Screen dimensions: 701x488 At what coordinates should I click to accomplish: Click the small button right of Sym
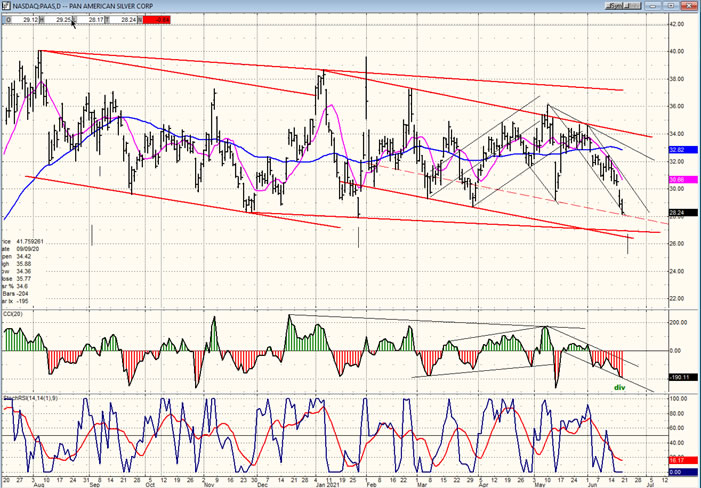point(633,6)
